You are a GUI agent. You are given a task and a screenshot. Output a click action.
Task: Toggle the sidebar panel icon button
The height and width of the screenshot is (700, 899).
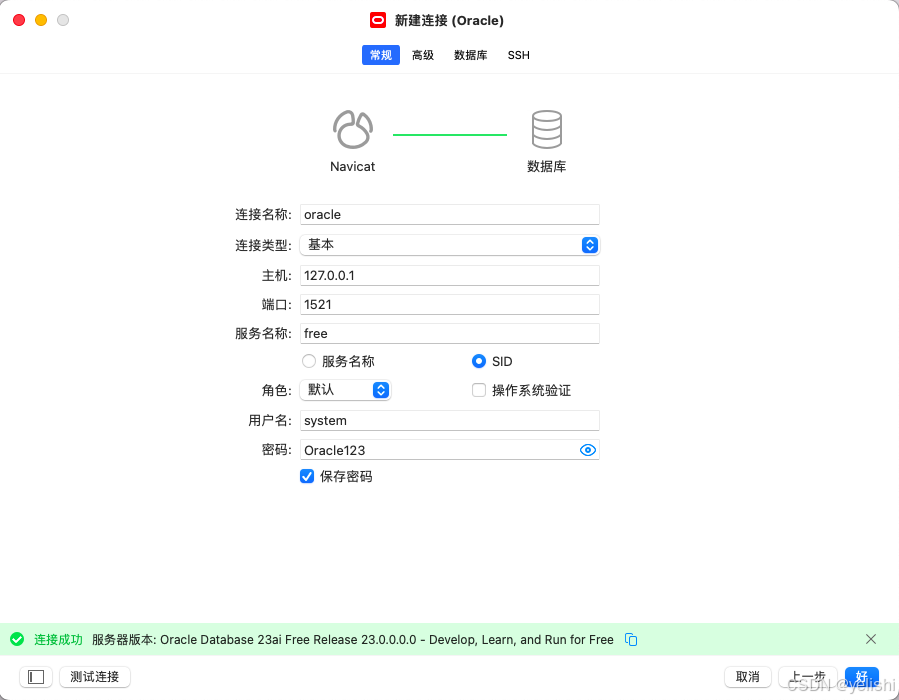click(36, 677)
